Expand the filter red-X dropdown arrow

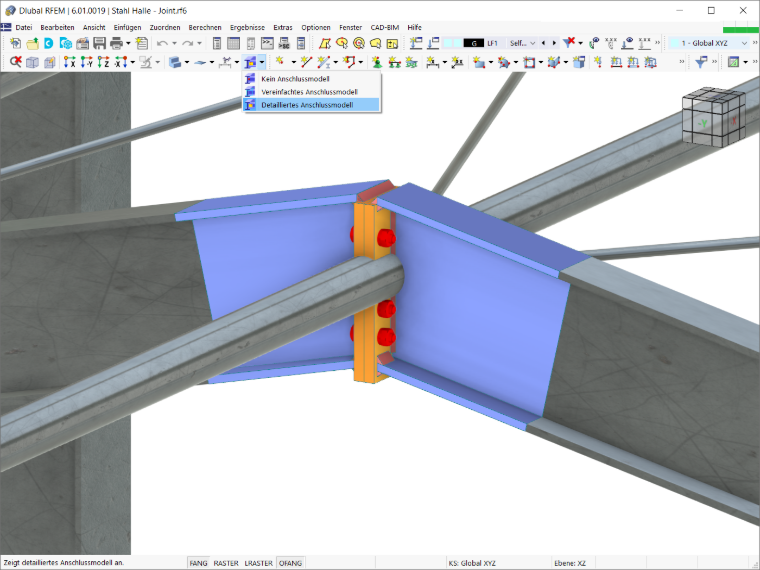581,43
